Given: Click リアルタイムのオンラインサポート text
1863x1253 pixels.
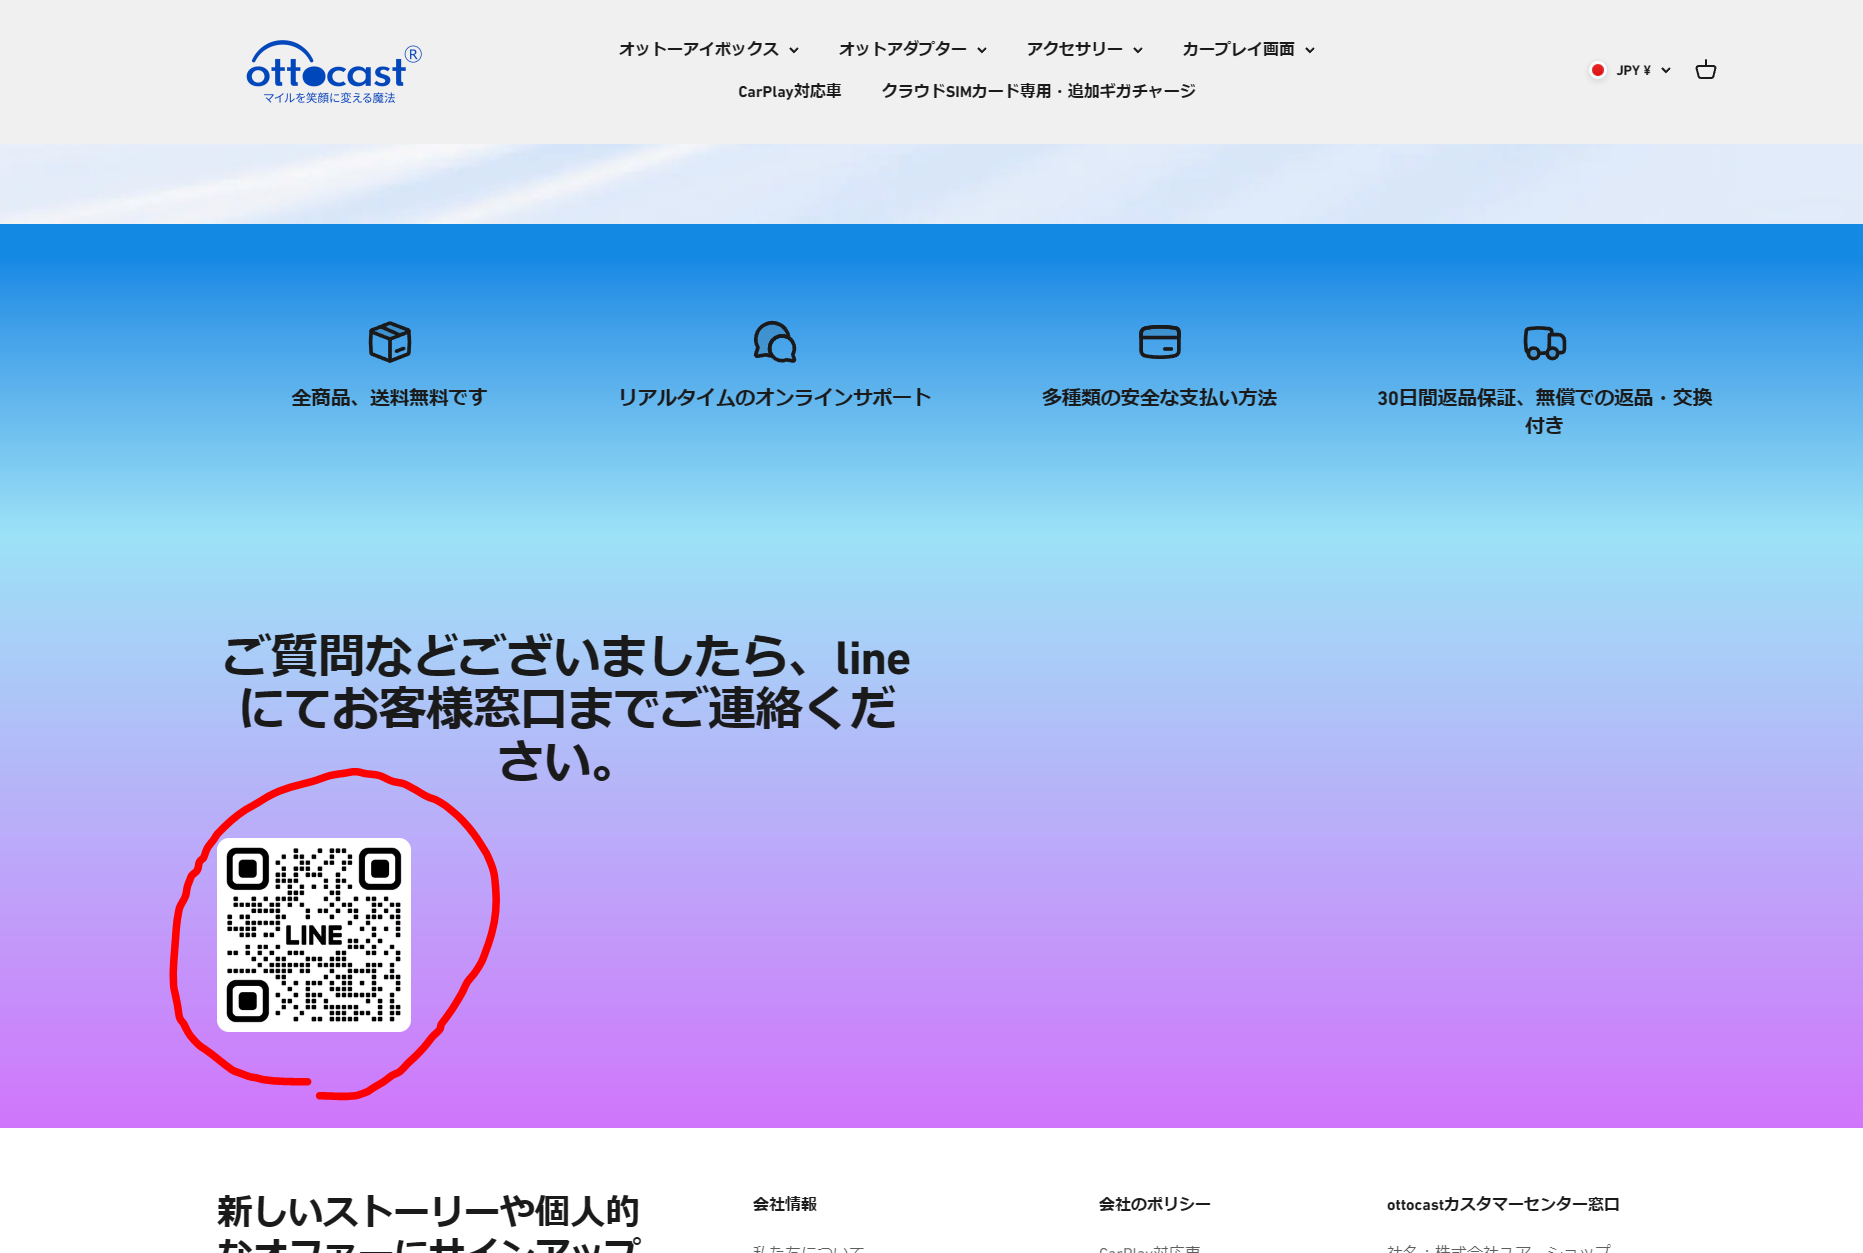Looking at the screenshot, I should tap(775, 398).
